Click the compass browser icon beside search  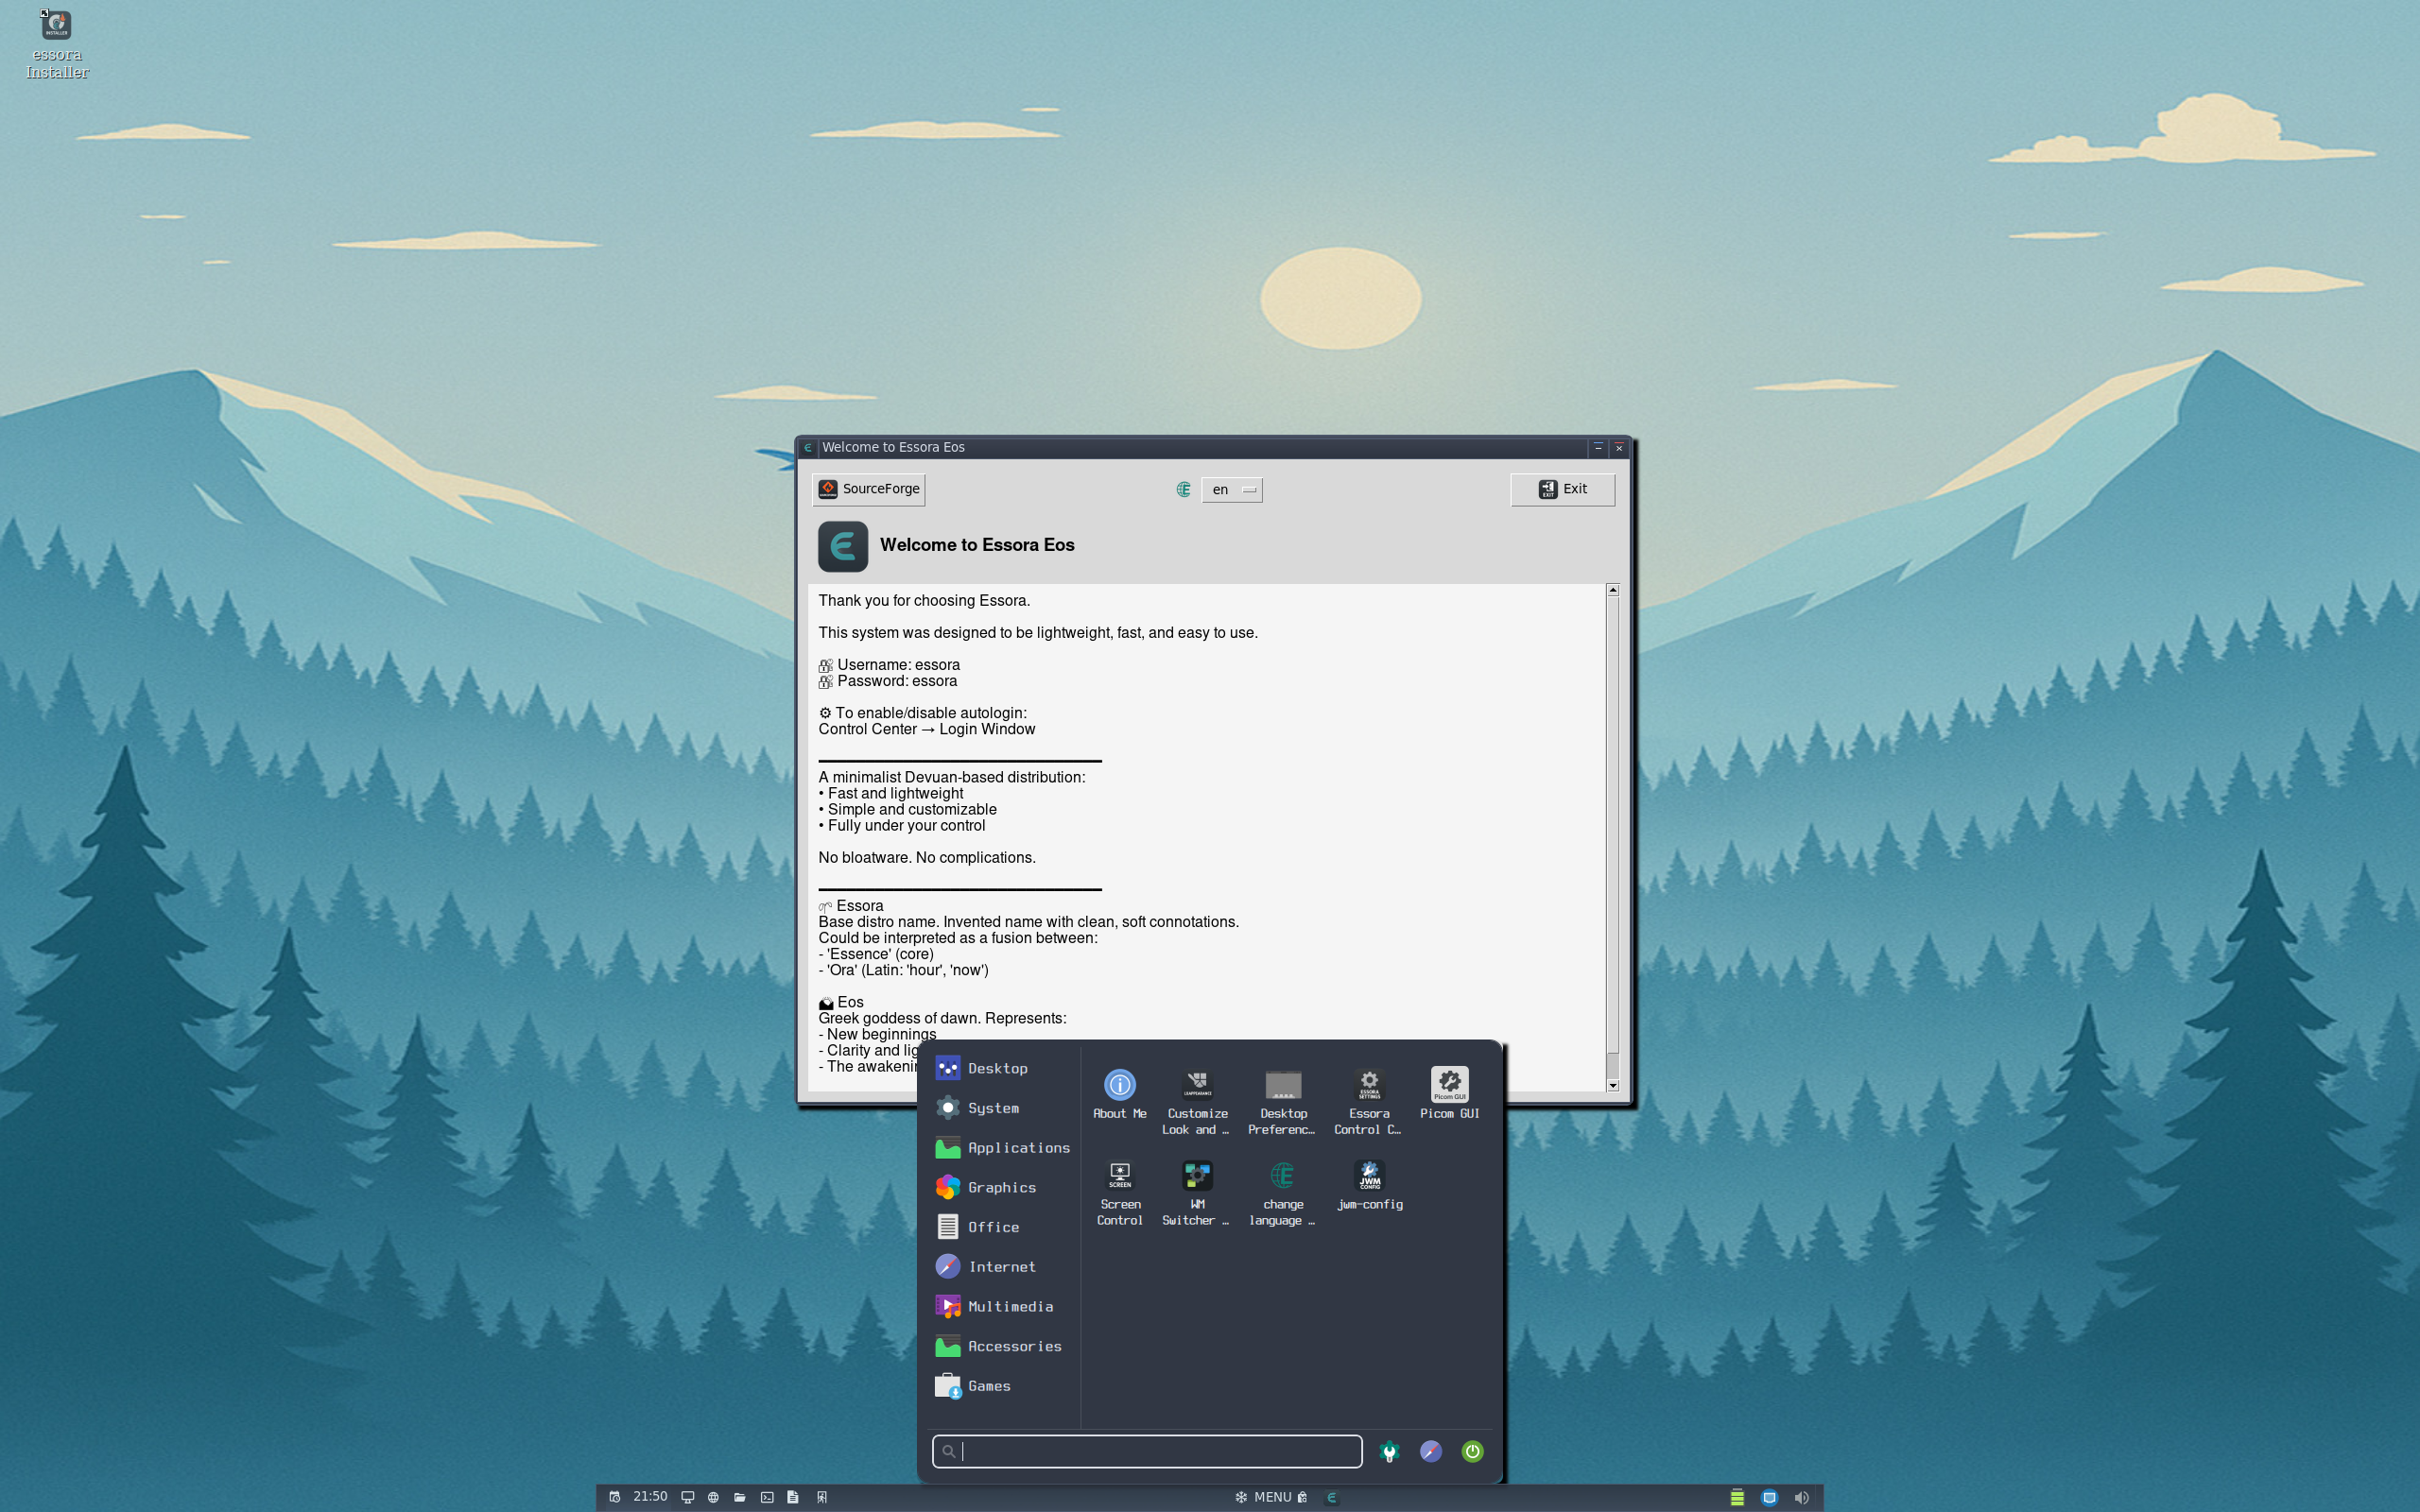[1430, 1451]
